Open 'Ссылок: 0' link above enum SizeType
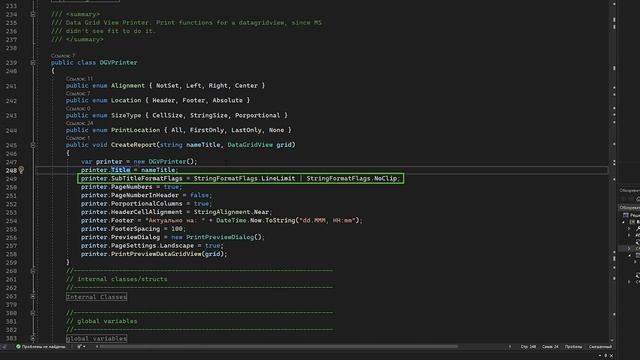This screenshot has width=640, height=360. tap(78, 109)
